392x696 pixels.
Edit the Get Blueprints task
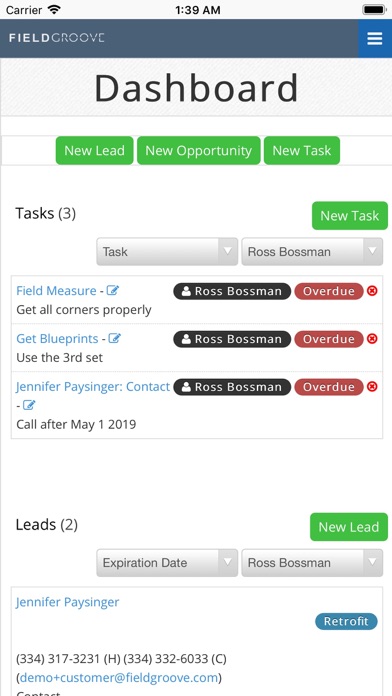[x=115, y=339]
